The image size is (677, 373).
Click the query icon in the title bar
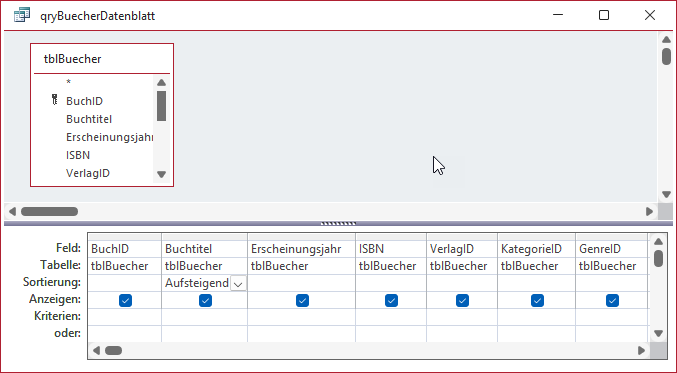[22, 15]
